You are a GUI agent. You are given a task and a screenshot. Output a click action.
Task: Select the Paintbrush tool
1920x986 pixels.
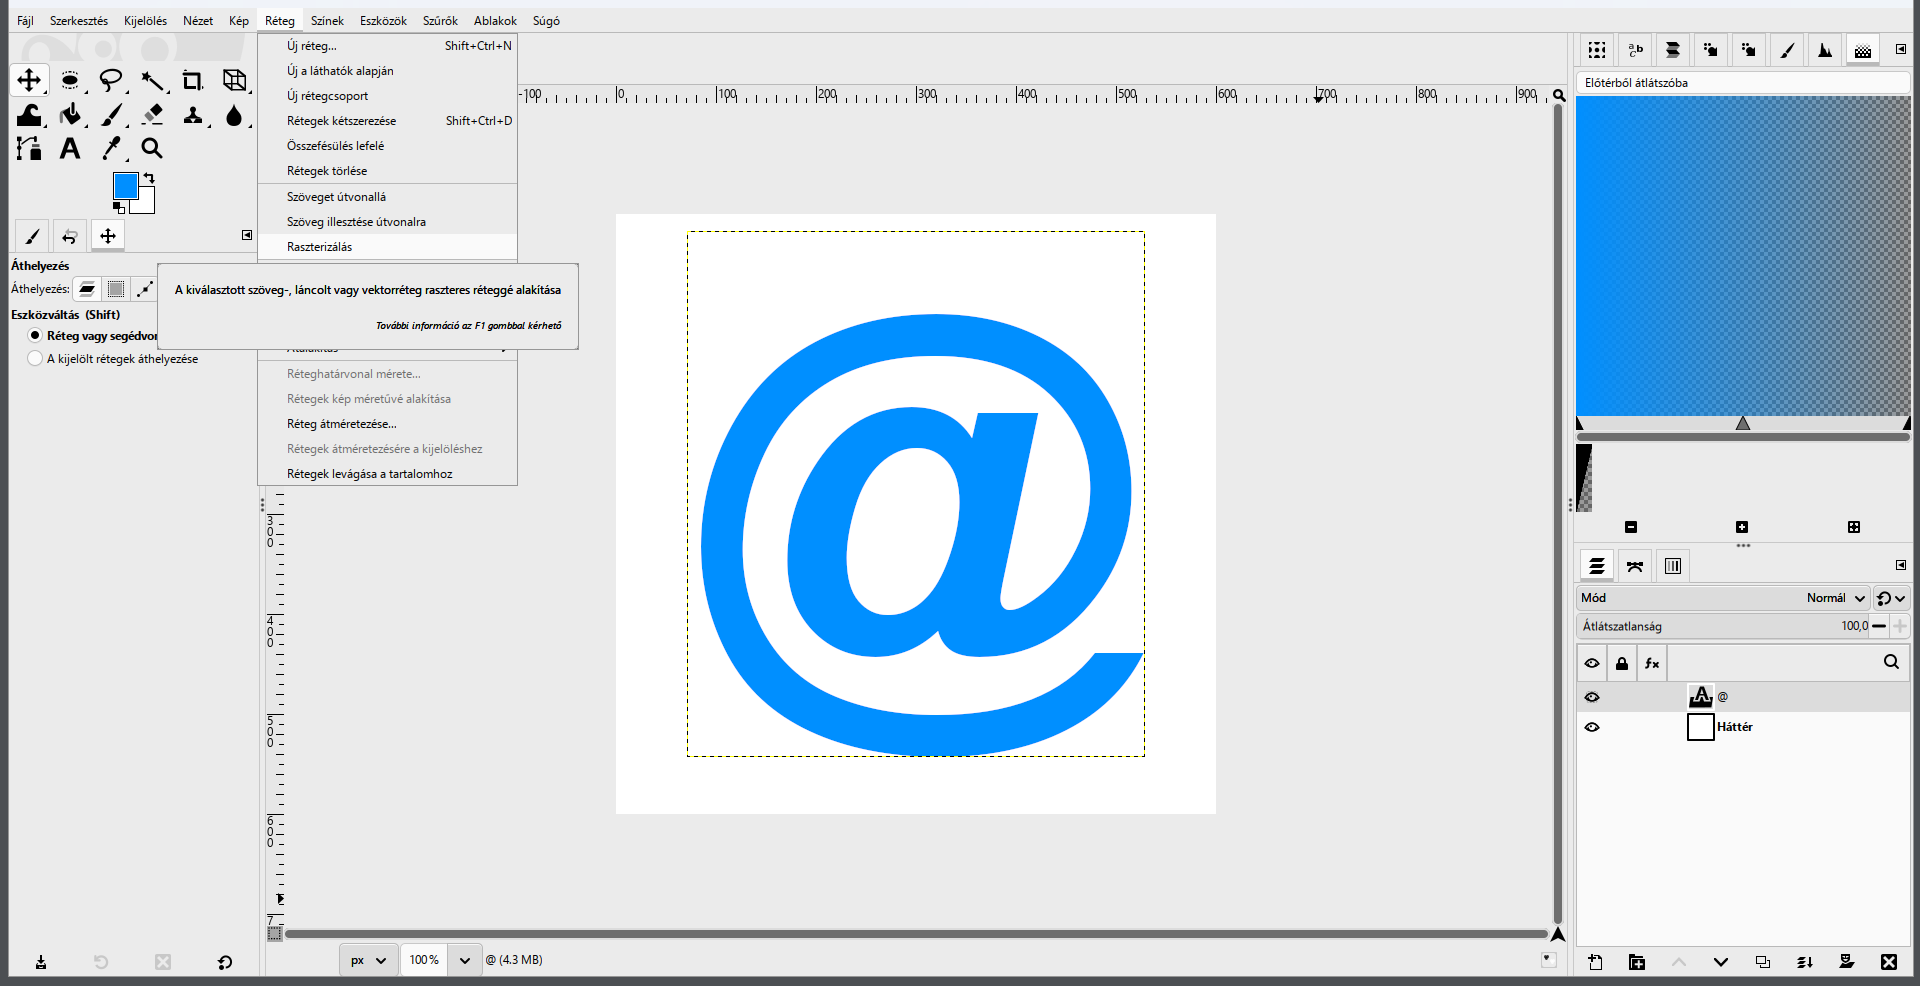click(111, 115)
